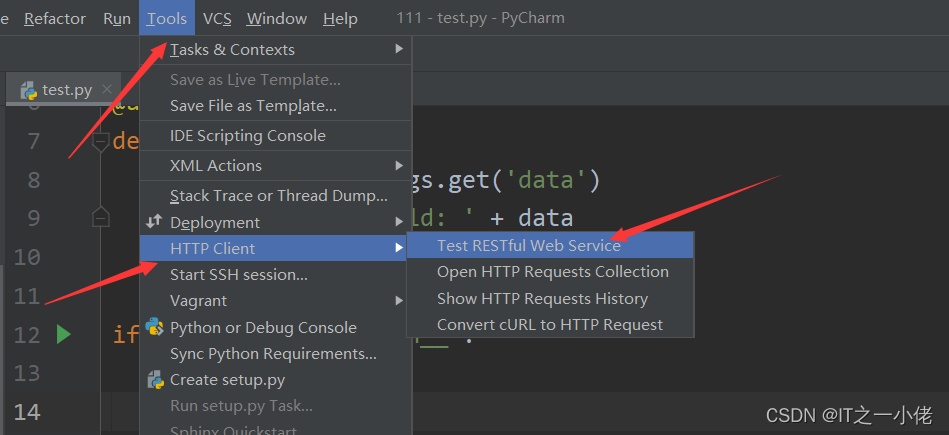Click line number 8 in the gutter

(33, 180)
